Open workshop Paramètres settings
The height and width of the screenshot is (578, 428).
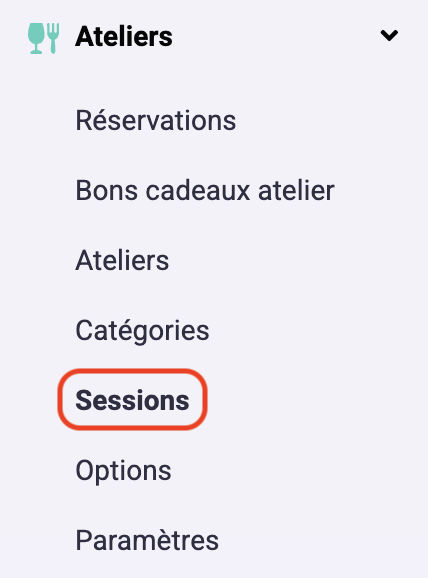point(147,540)
